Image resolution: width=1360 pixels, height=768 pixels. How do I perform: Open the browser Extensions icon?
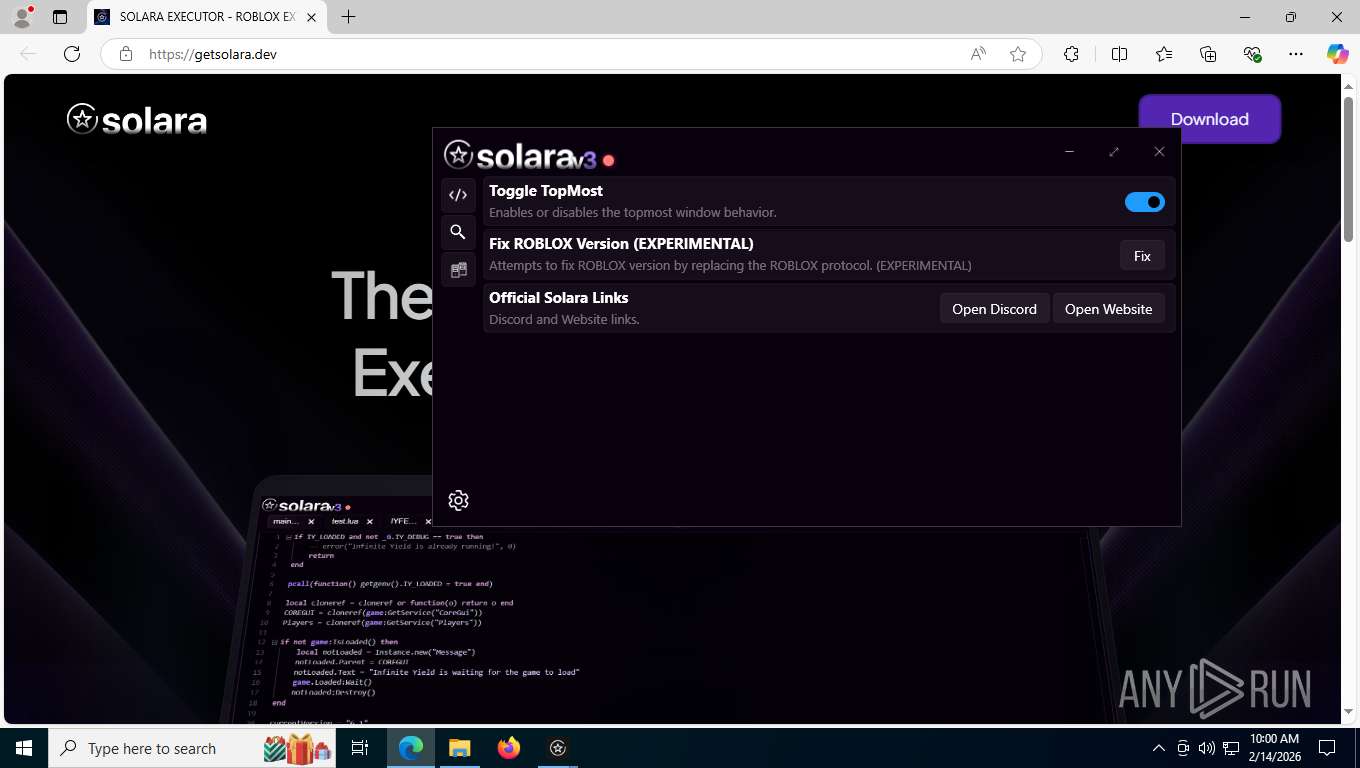click(1071, 54)
